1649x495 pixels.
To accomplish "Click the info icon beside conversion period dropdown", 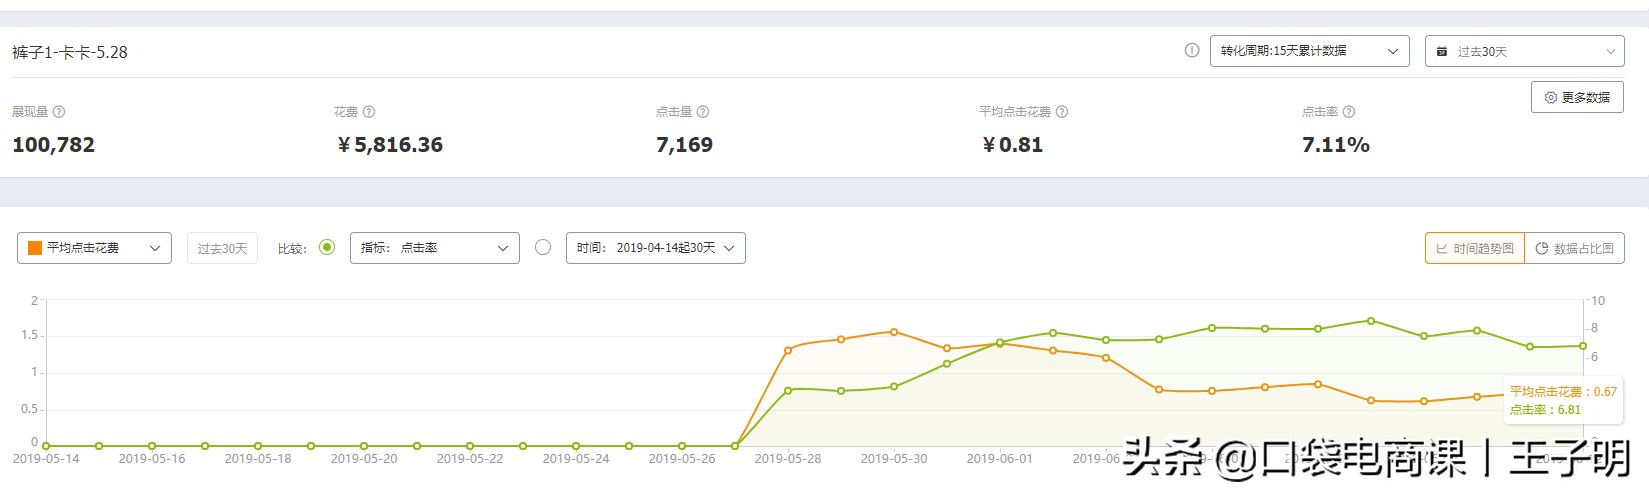I will 1192,50.
